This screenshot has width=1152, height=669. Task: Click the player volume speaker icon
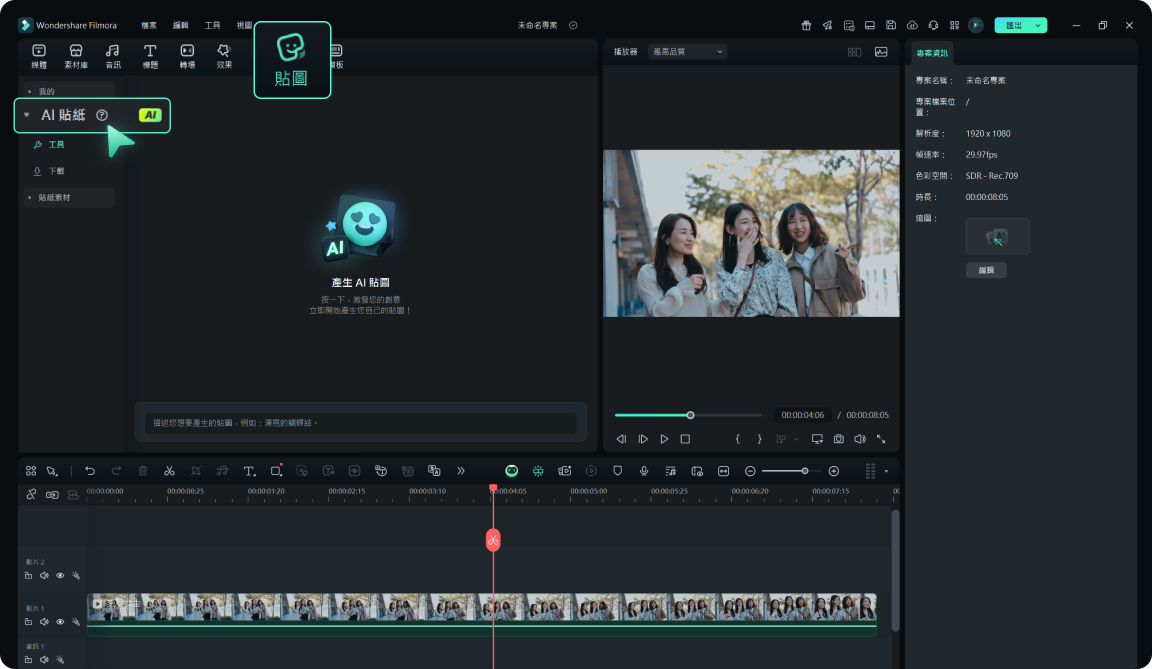pyautogui.click(x=860, y=439)
